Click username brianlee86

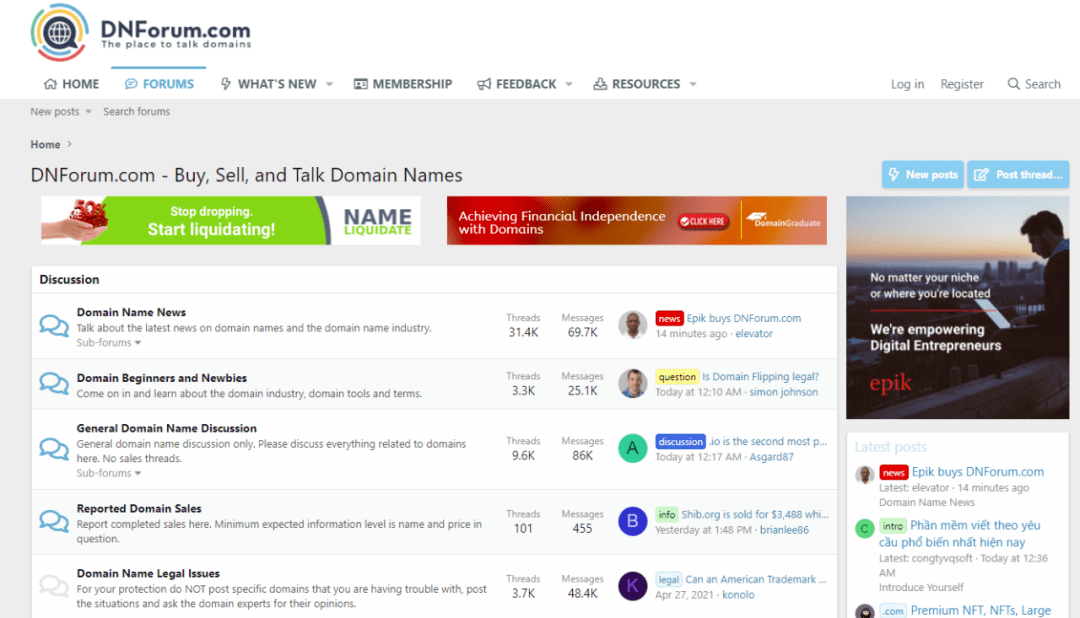(784, 530)
